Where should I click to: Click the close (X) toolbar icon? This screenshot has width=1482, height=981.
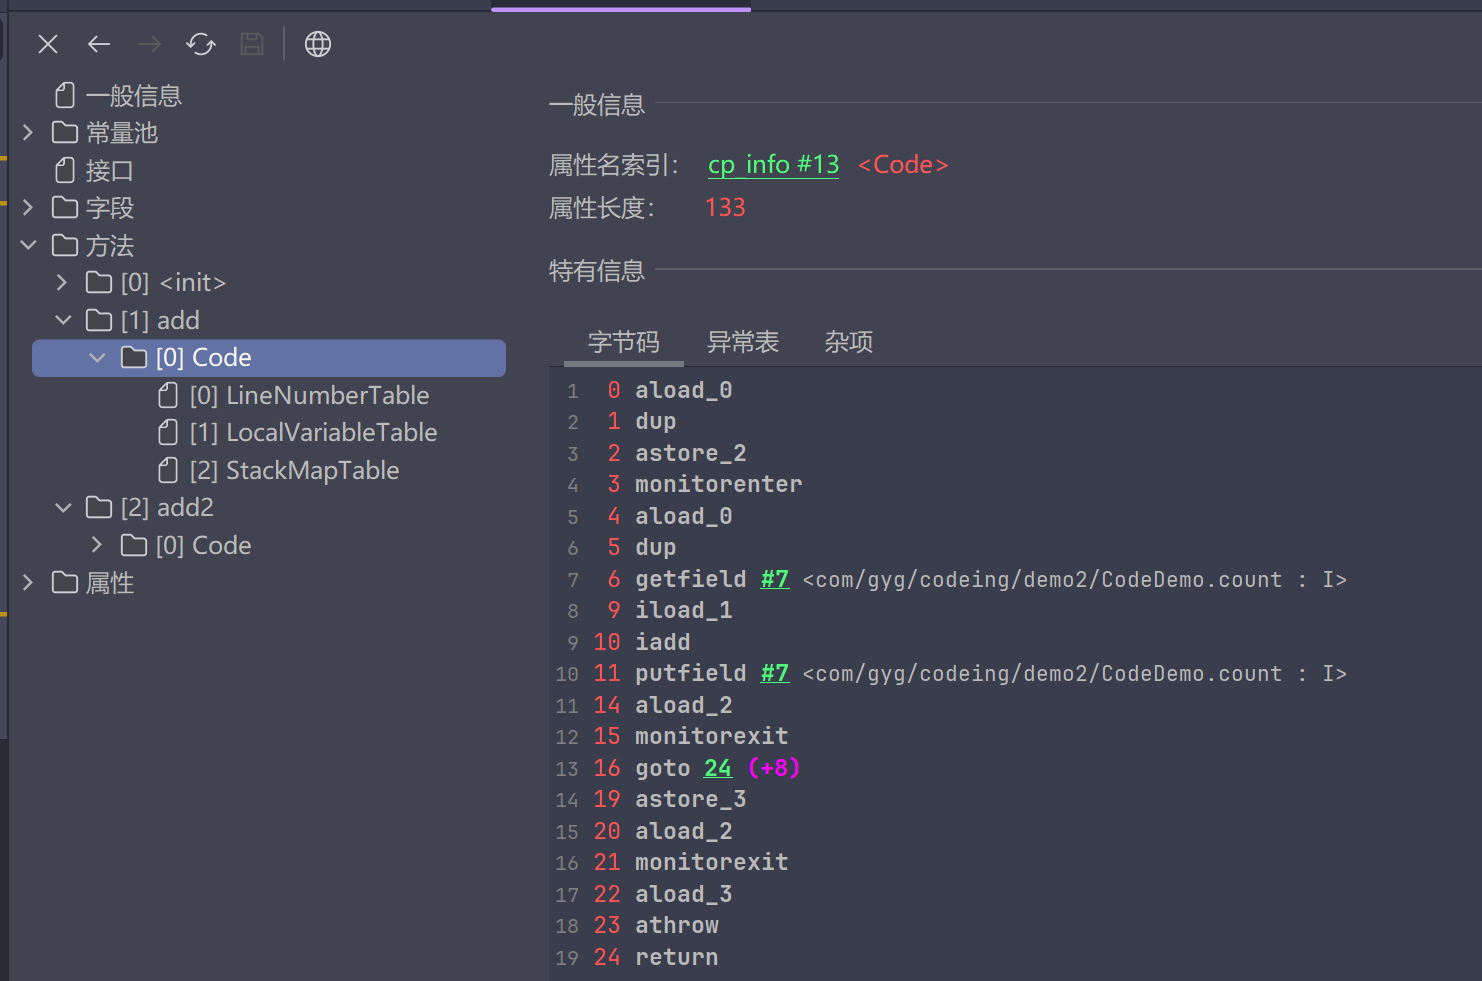[47, 44]
